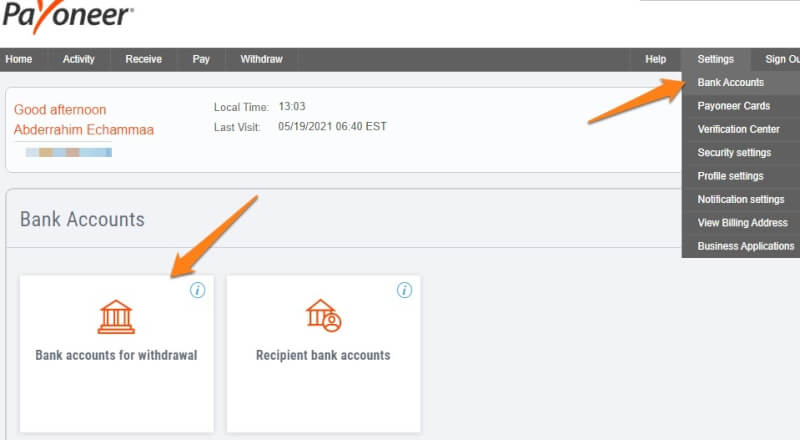
Task: Open info icon on Recipient bank accounts card
Action: 404,290
